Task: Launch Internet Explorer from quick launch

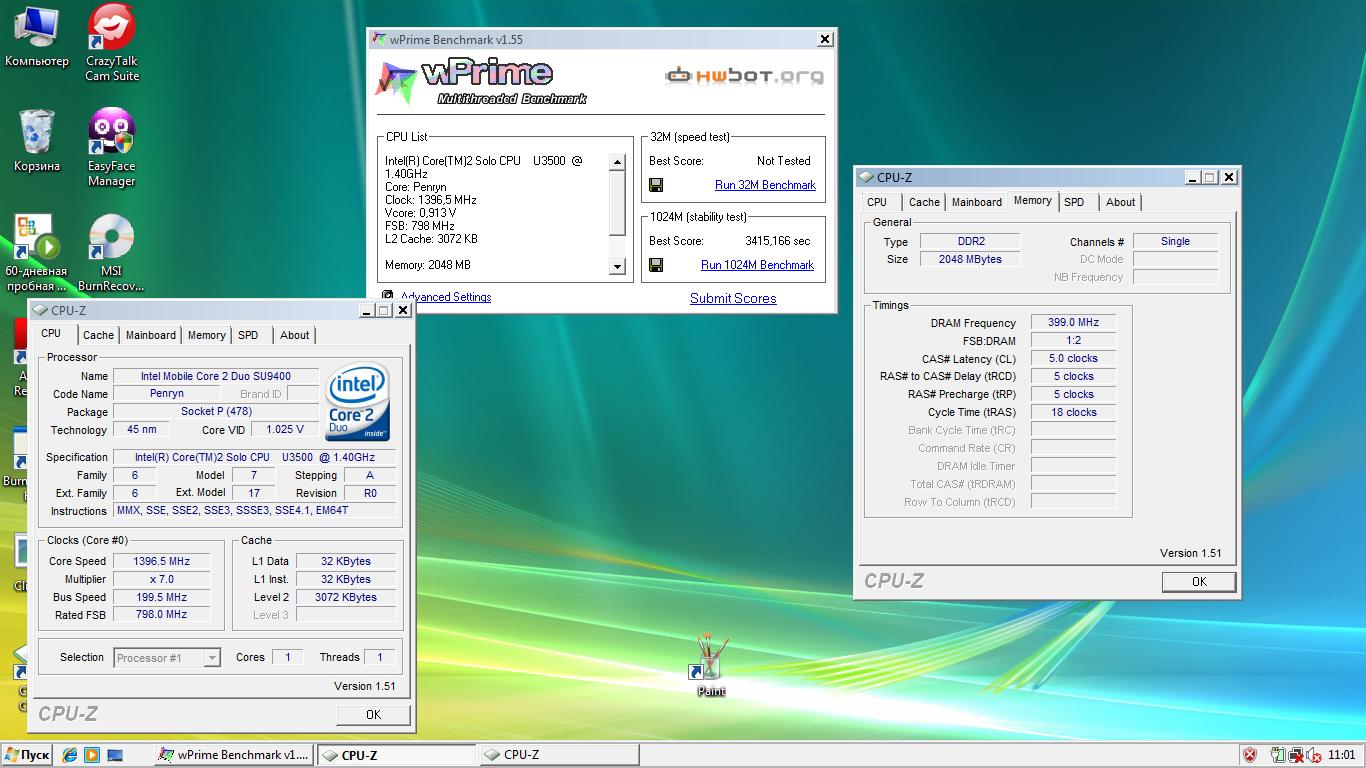Action: tap(70, 755)
